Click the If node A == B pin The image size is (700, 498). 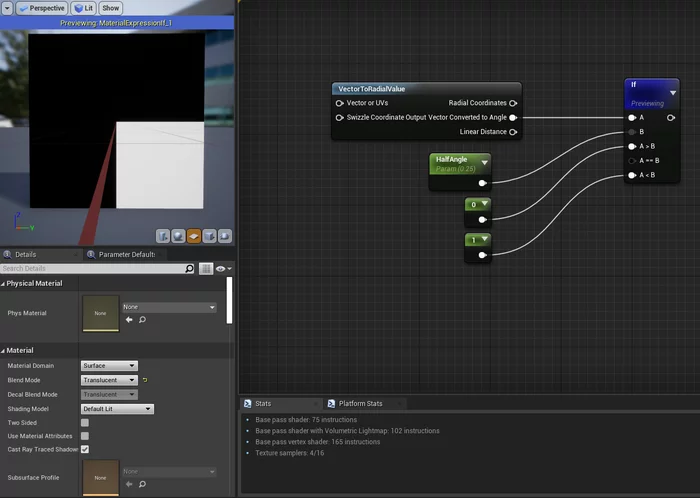tap(632, 161)
